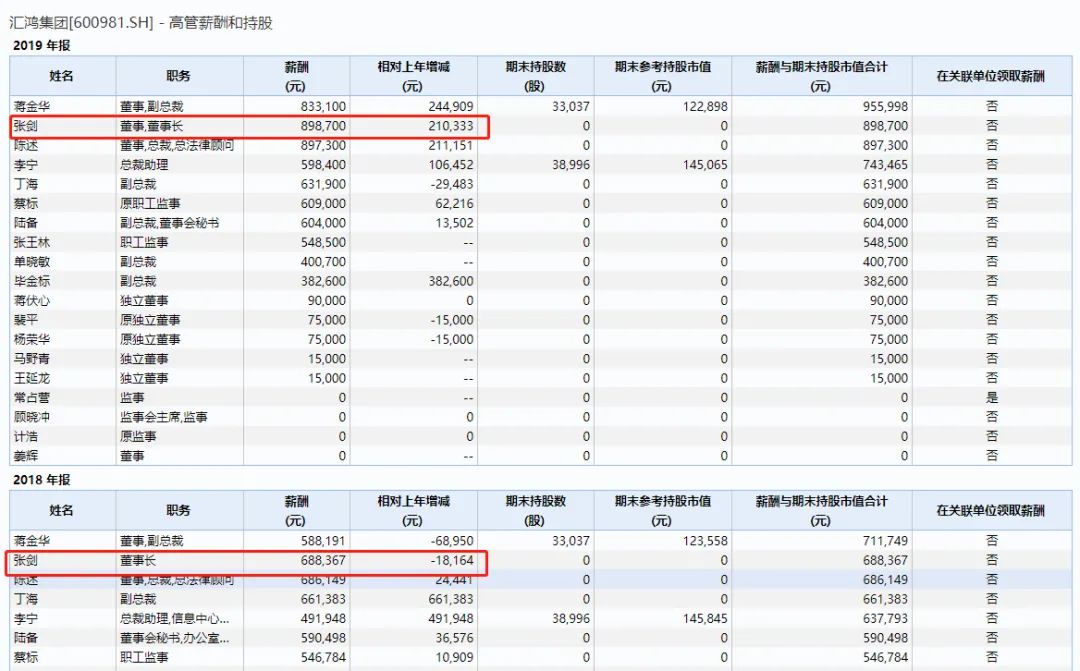Click the 在关联单位领取薪酬 header in the 2019 table
This screenshot has width=1080, height=671.
[x=990, y=76]
